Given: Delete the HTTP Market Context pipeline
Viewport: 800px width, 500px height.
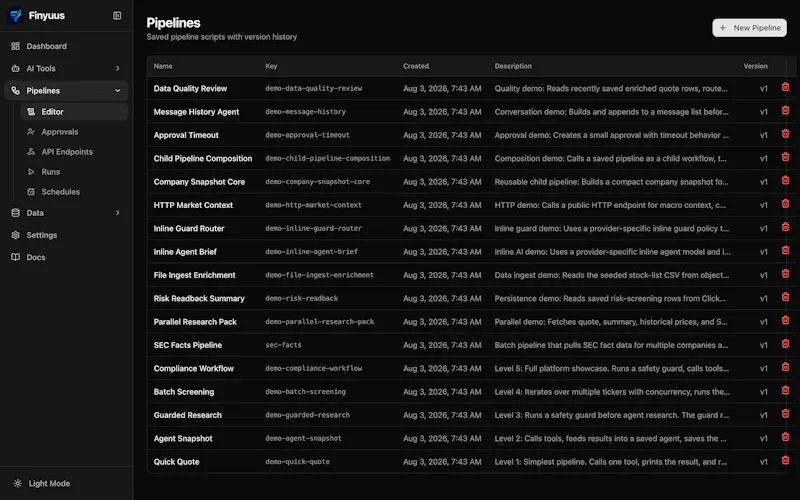Looking at the screenshot, I should [x=785, y=204].
